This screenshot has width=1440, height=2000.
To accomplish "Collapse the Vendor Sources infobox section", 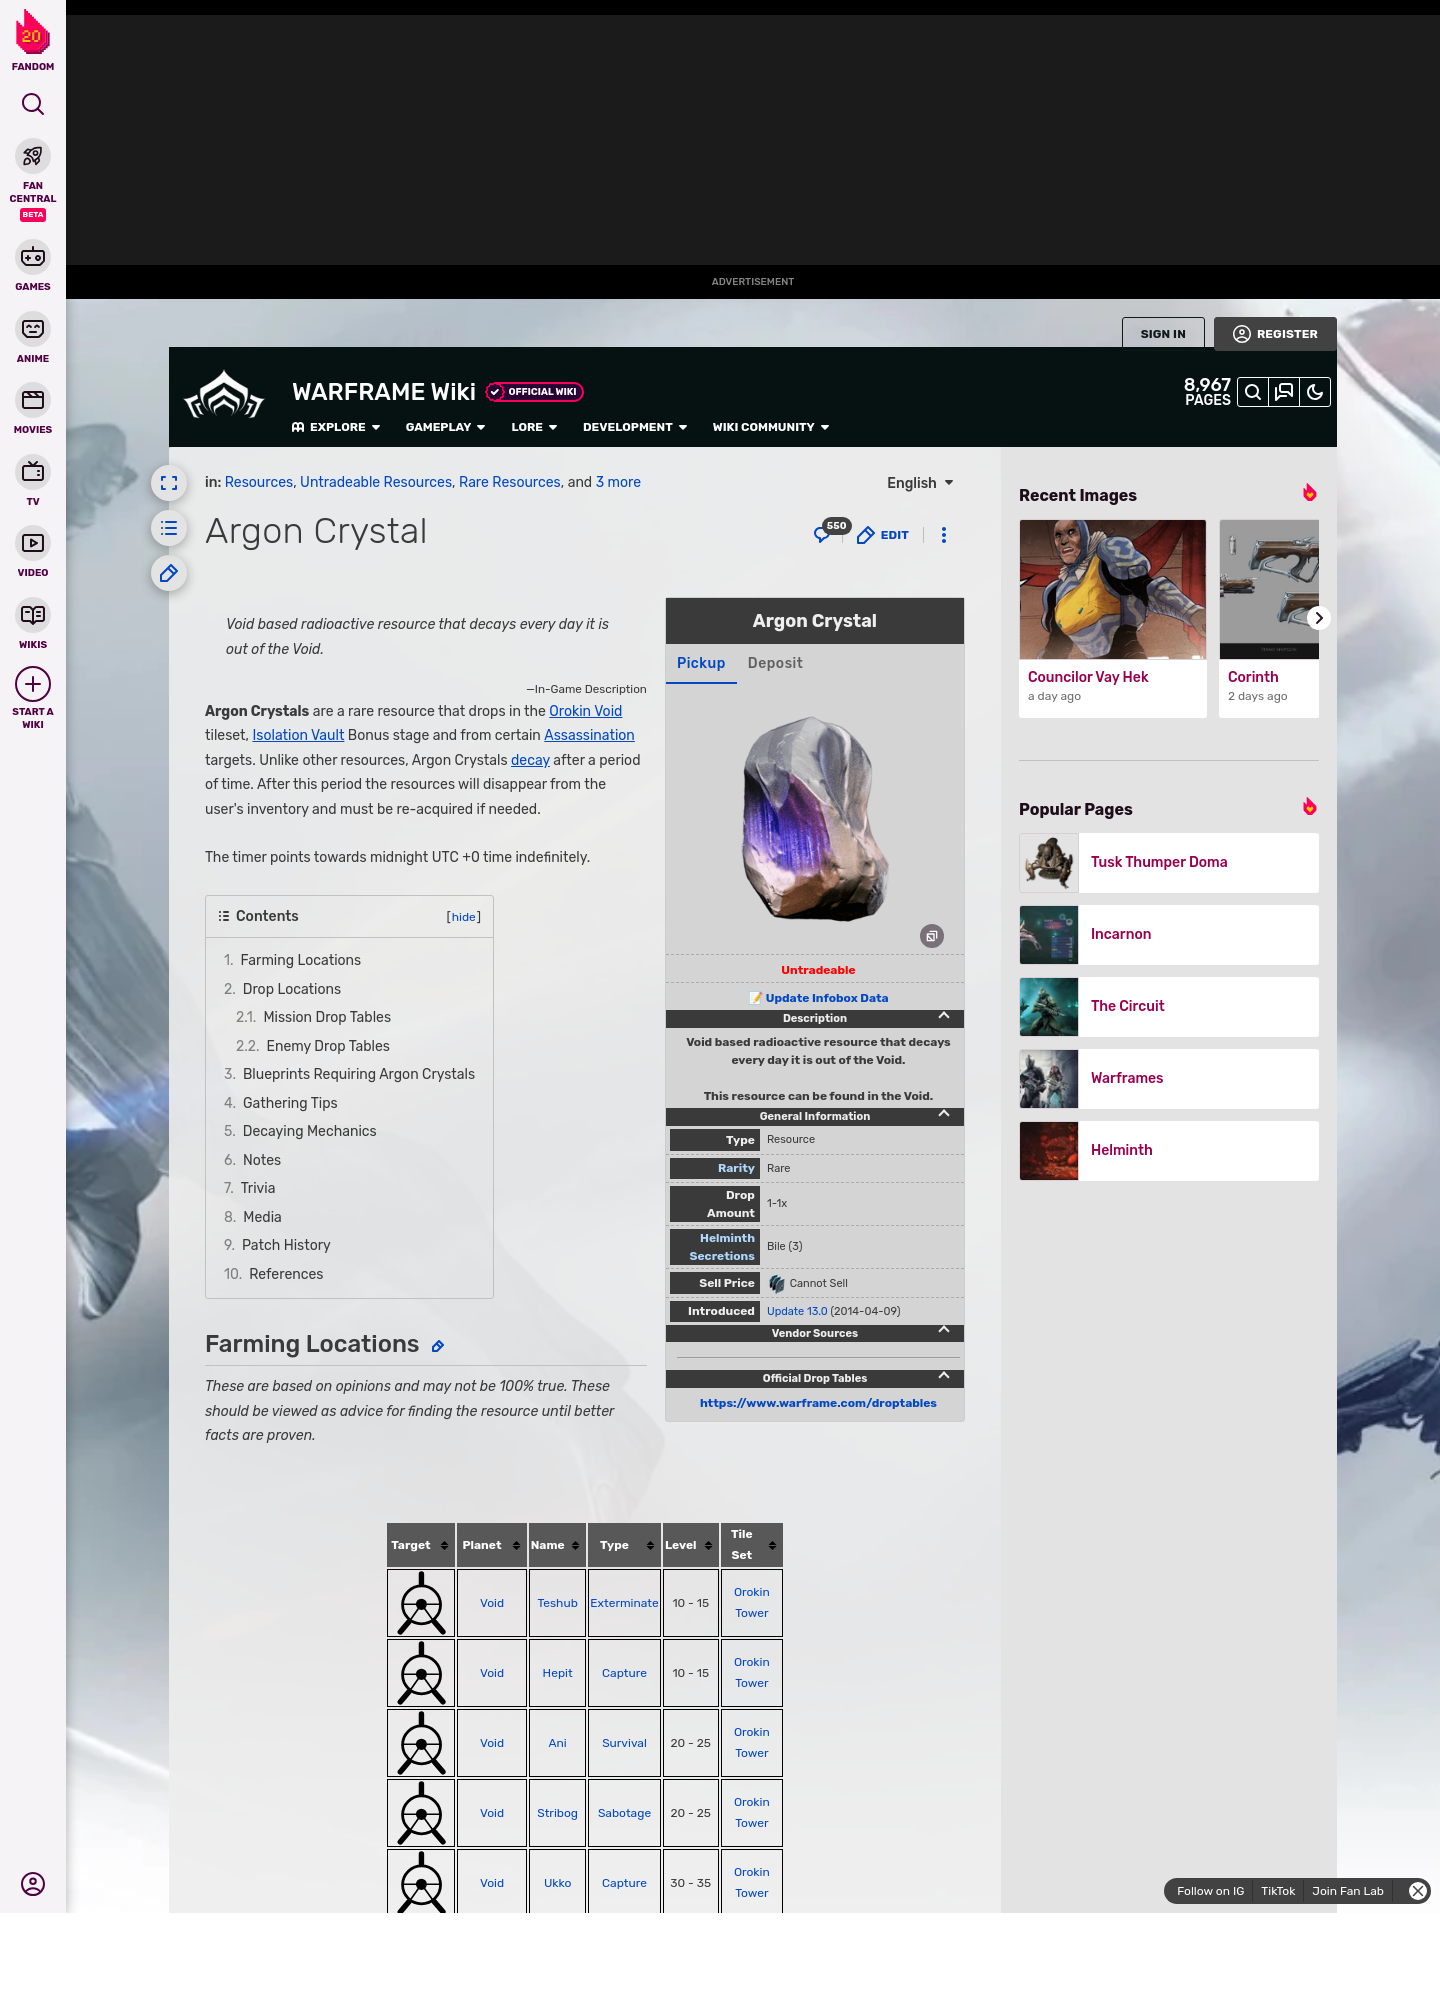I will 815,1333.
